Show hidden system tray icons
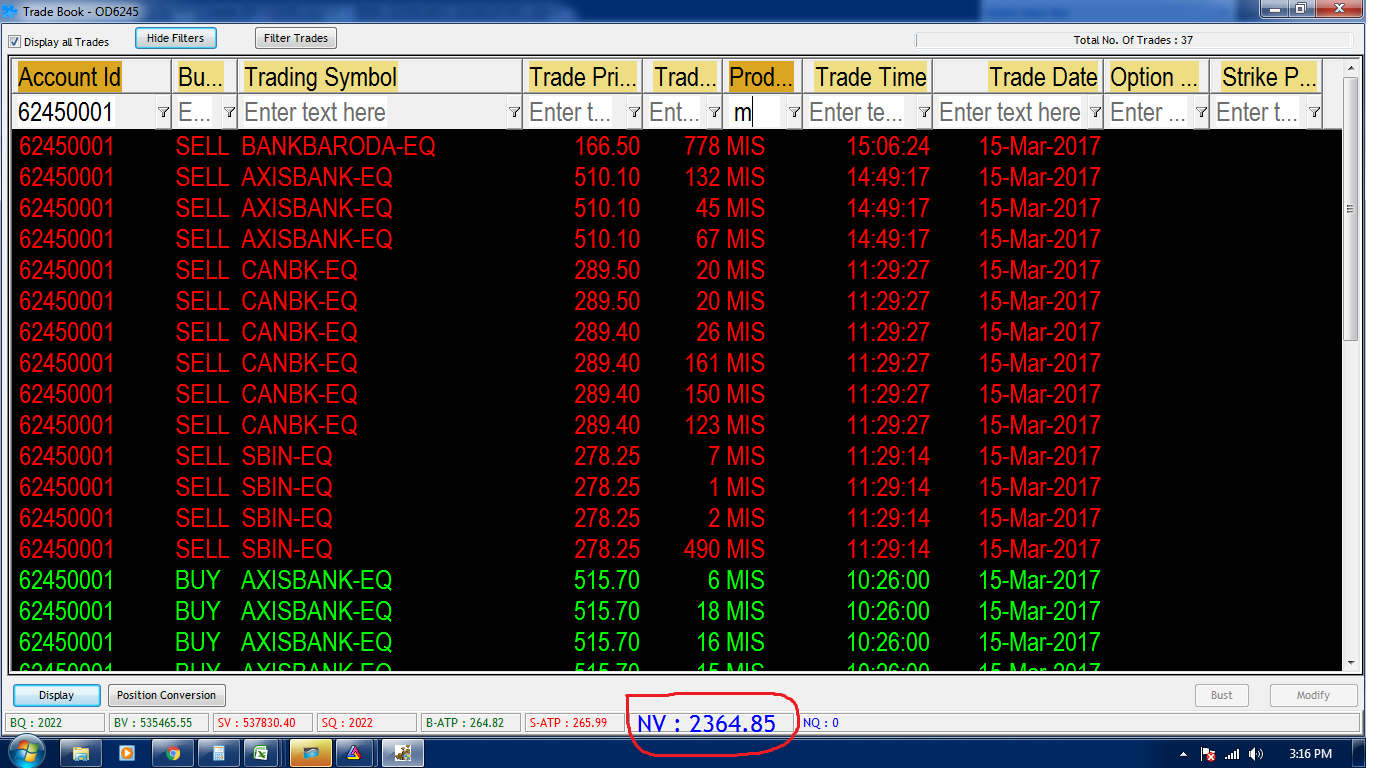Viewport: 1380px width, 768px height. (x=1183, y=754)
